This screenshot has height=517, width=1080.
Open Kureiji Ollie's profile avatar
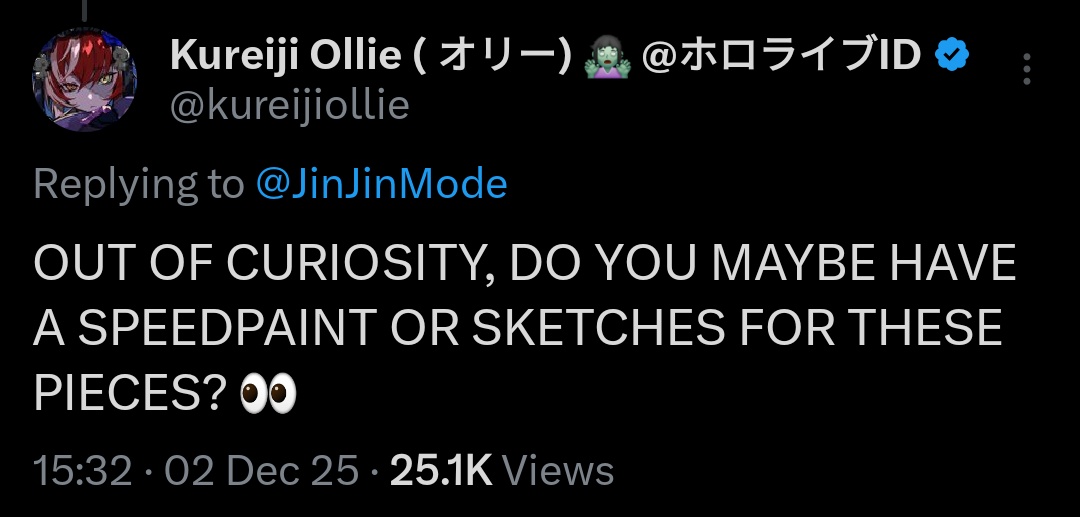click(82, 82)
